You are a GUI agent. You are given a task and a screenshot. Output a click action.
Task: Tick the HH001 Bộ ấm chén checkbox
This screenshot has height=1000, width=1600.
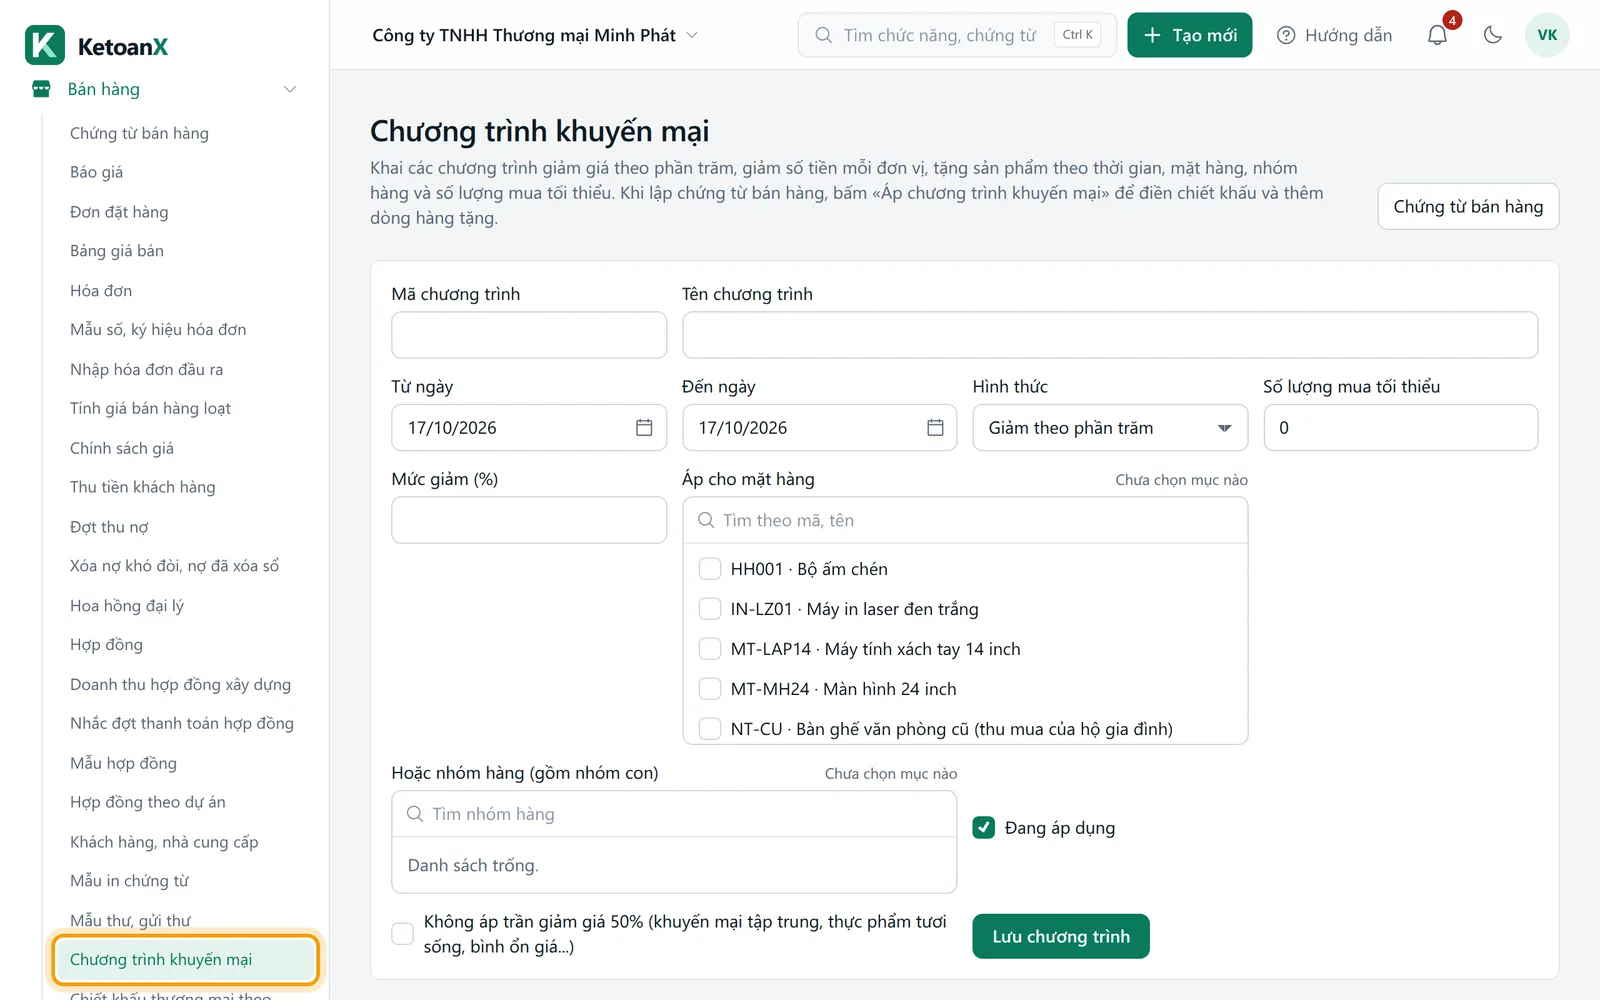(x=710, y=569)
